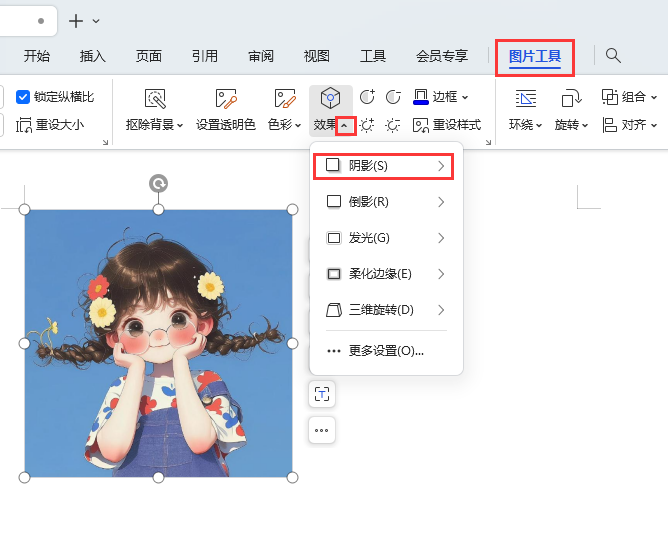Viewport: 668px width, 555px height.
Task: Switch to the 工具 tab
Action: pyautogui.click(x=373, y=56)
